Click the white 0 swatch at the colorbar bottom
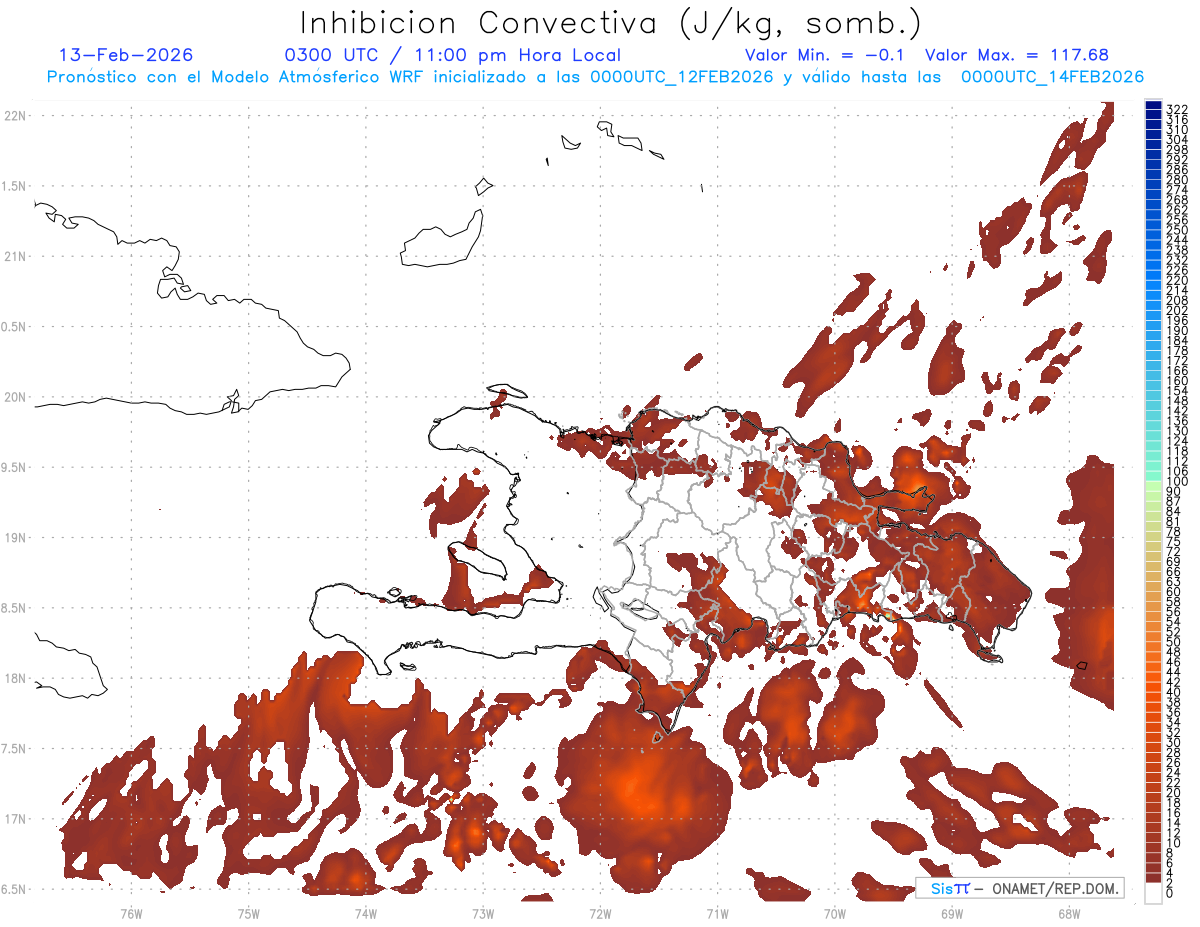The image size is (1200, 927). click(1154, 892)
